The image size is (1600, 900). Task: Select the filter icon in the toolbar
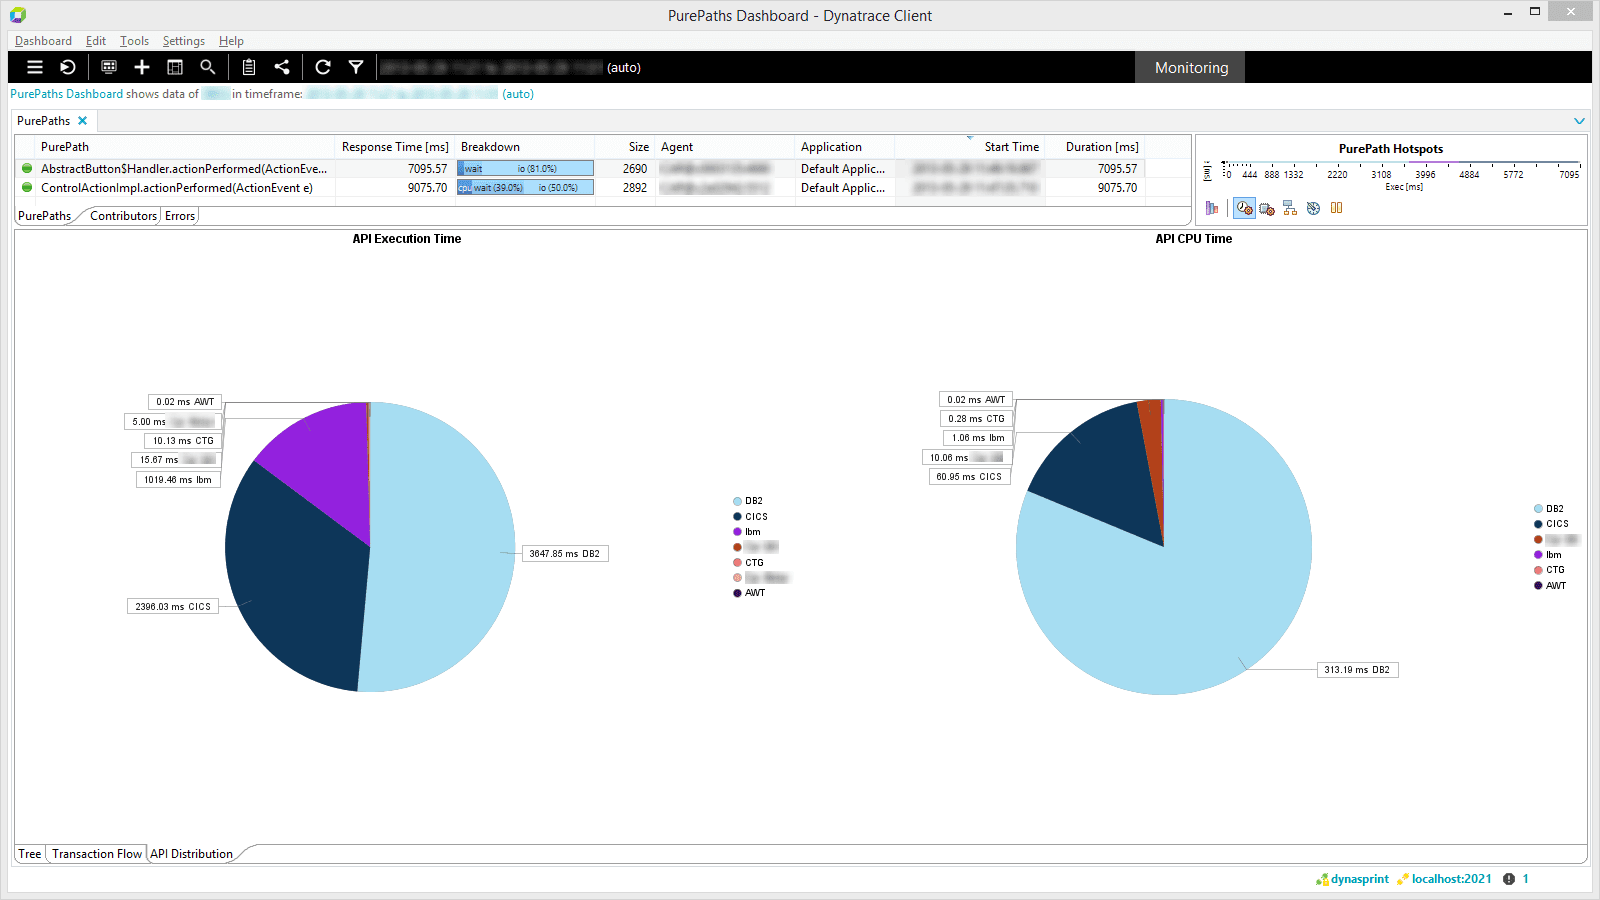[x=357, y=67]
